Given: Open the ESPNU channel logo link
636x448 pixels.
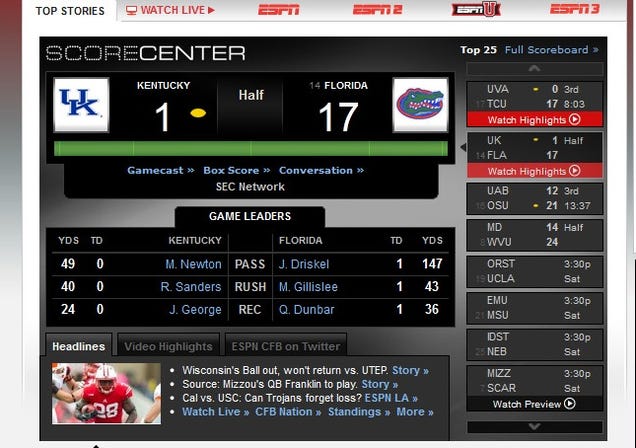Looking at the screenshot, I should click(476, 9).
